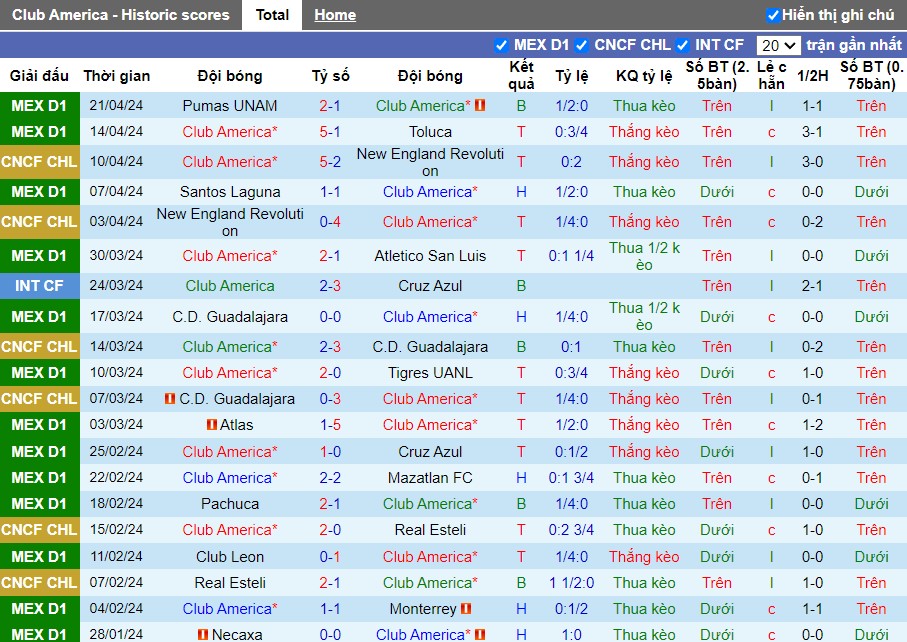The height and width of the screenshot is (642, 907).
Task: Click the 'Thời gian' column header
Action: (x=117, y=76)
